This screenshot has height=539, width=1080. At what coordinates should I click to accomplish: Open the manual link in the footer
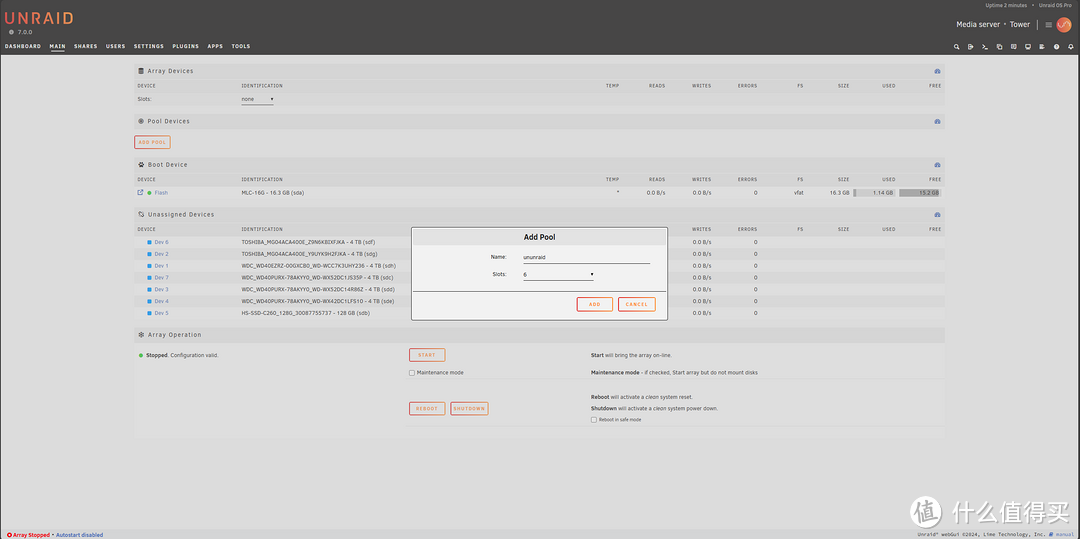tap(1064, 535)
